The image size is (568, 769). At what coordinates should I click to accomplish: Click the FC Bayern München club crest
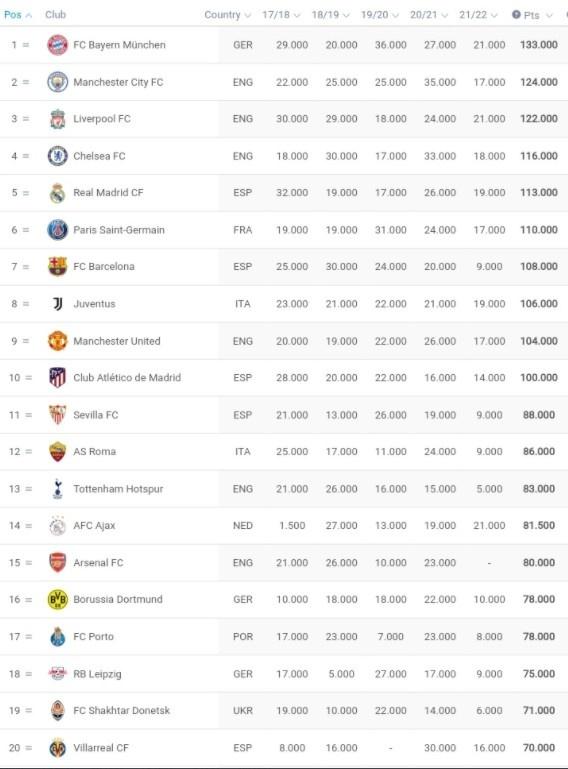pos(57,45)
